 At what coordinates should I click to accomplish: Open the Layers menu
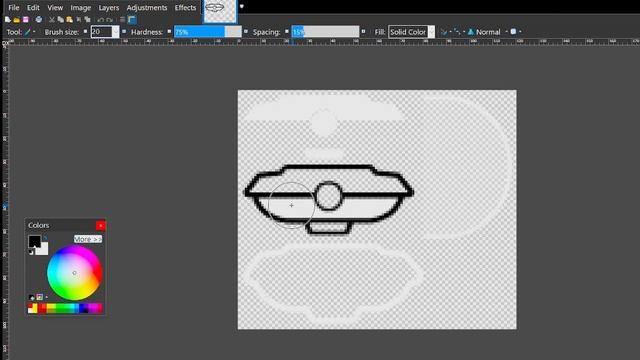(x=109, y=7)
